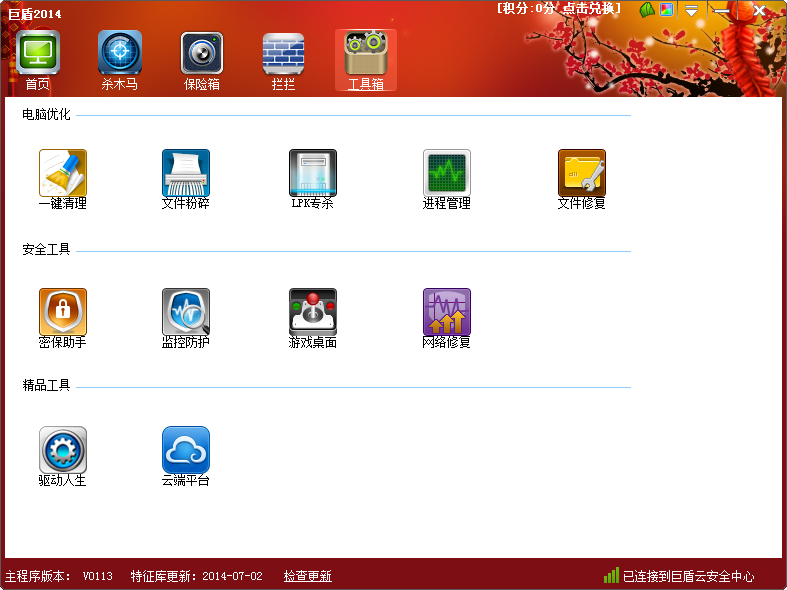Click the 检查更新 check update link
This screenshot has width=787, height=590.
click(308, 576)
